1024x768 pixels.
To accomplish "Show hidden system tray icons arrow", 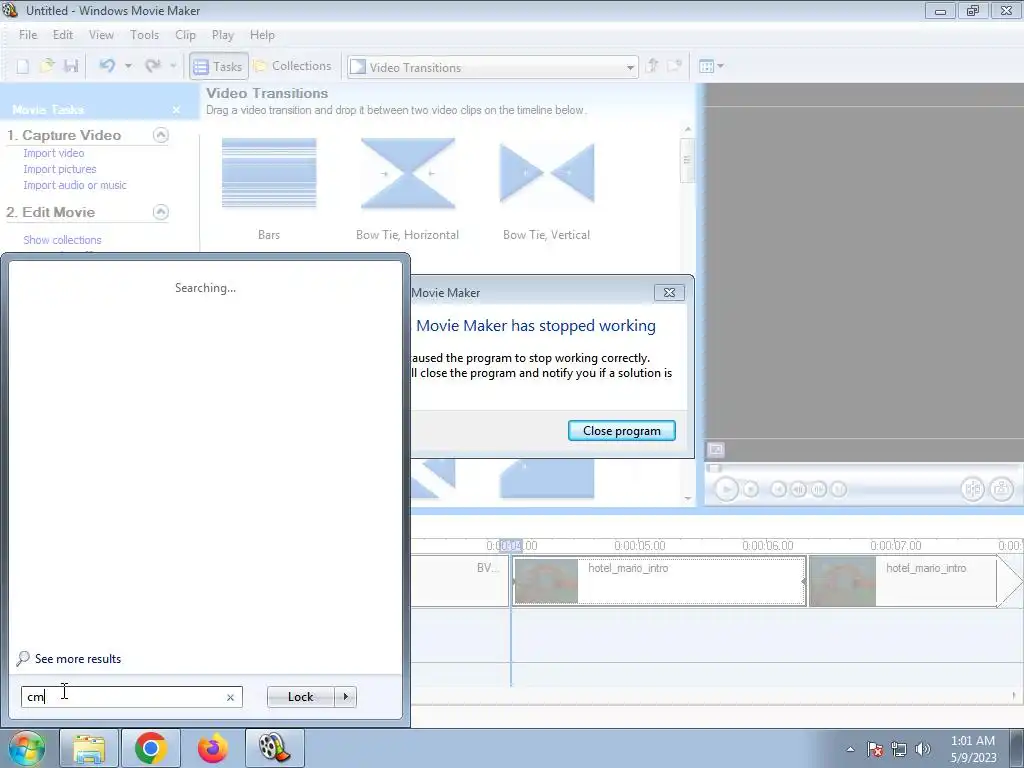I will point(850,749).
